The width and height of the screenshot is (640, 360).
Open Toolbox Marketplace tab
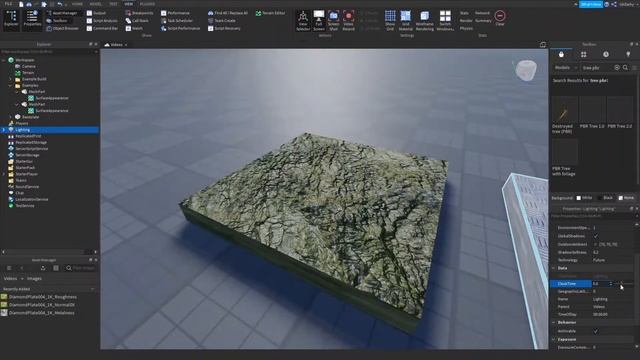click(561, 54)
